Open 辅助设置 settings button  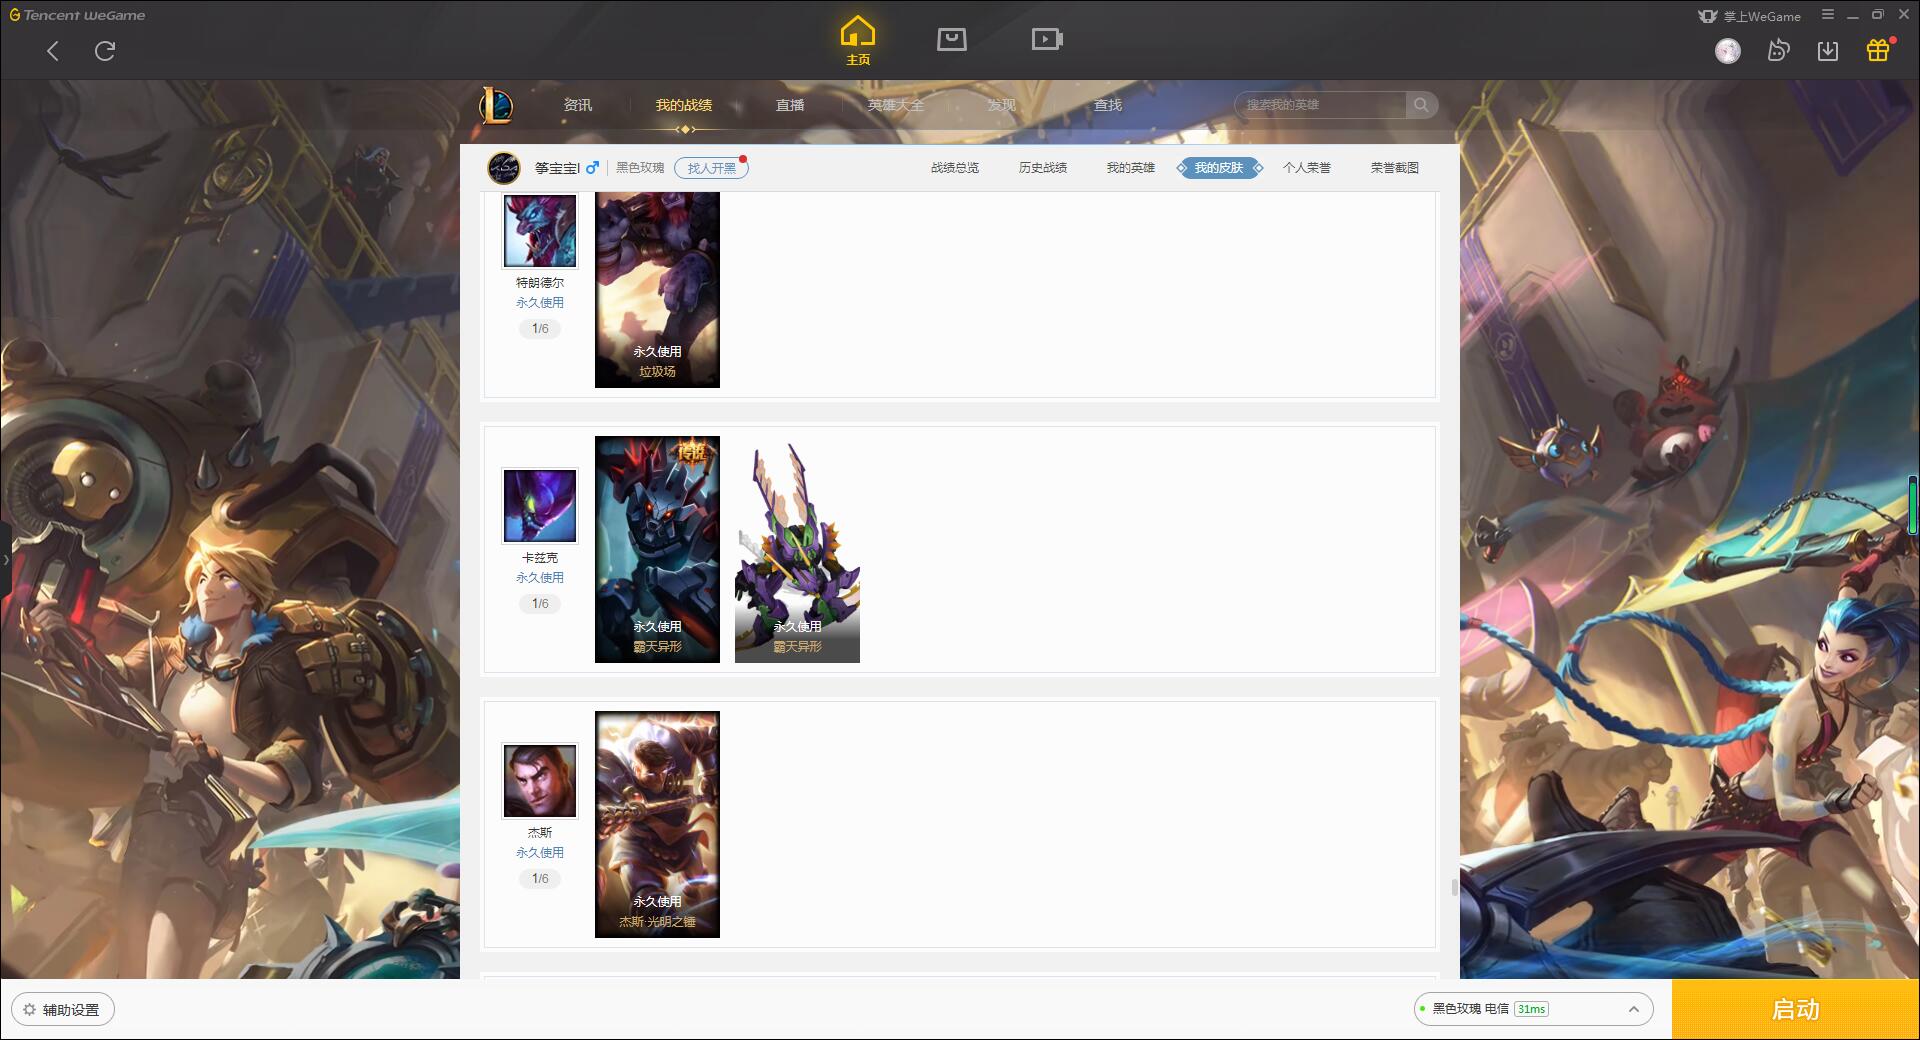click(64, 1010)
